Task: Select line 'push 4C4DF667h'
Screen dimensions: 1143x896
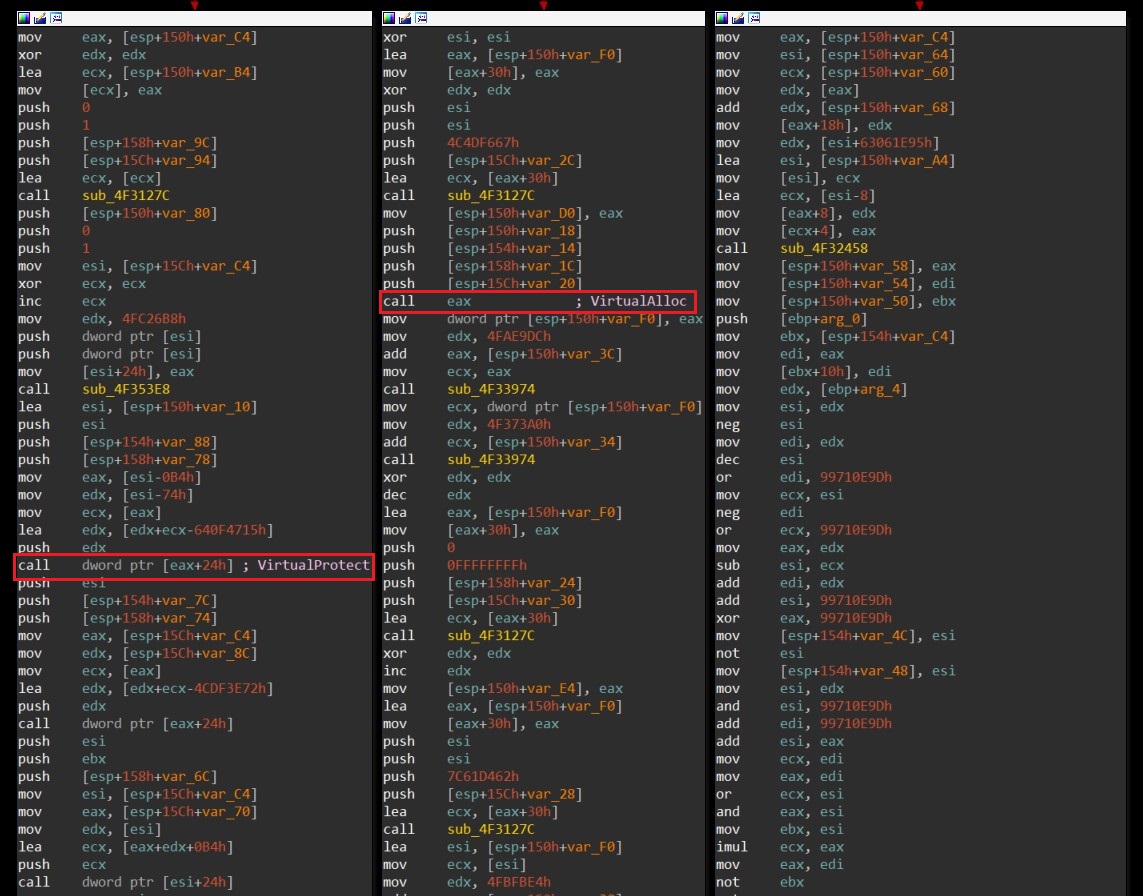Action: pyautogui.click(x=451, y=142)
